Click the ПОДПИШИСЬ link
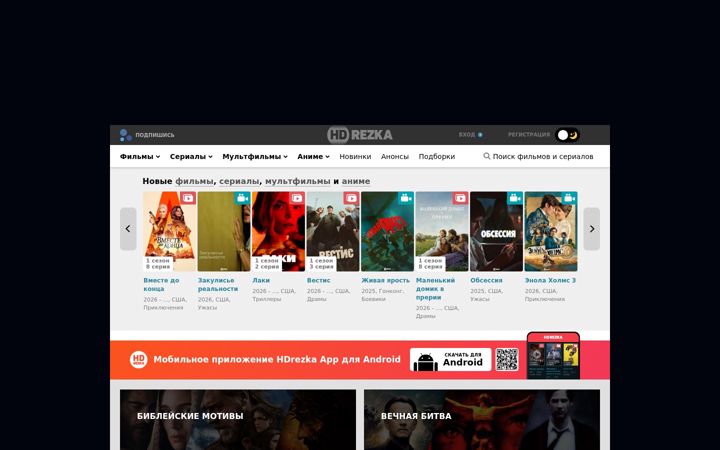 155,135
